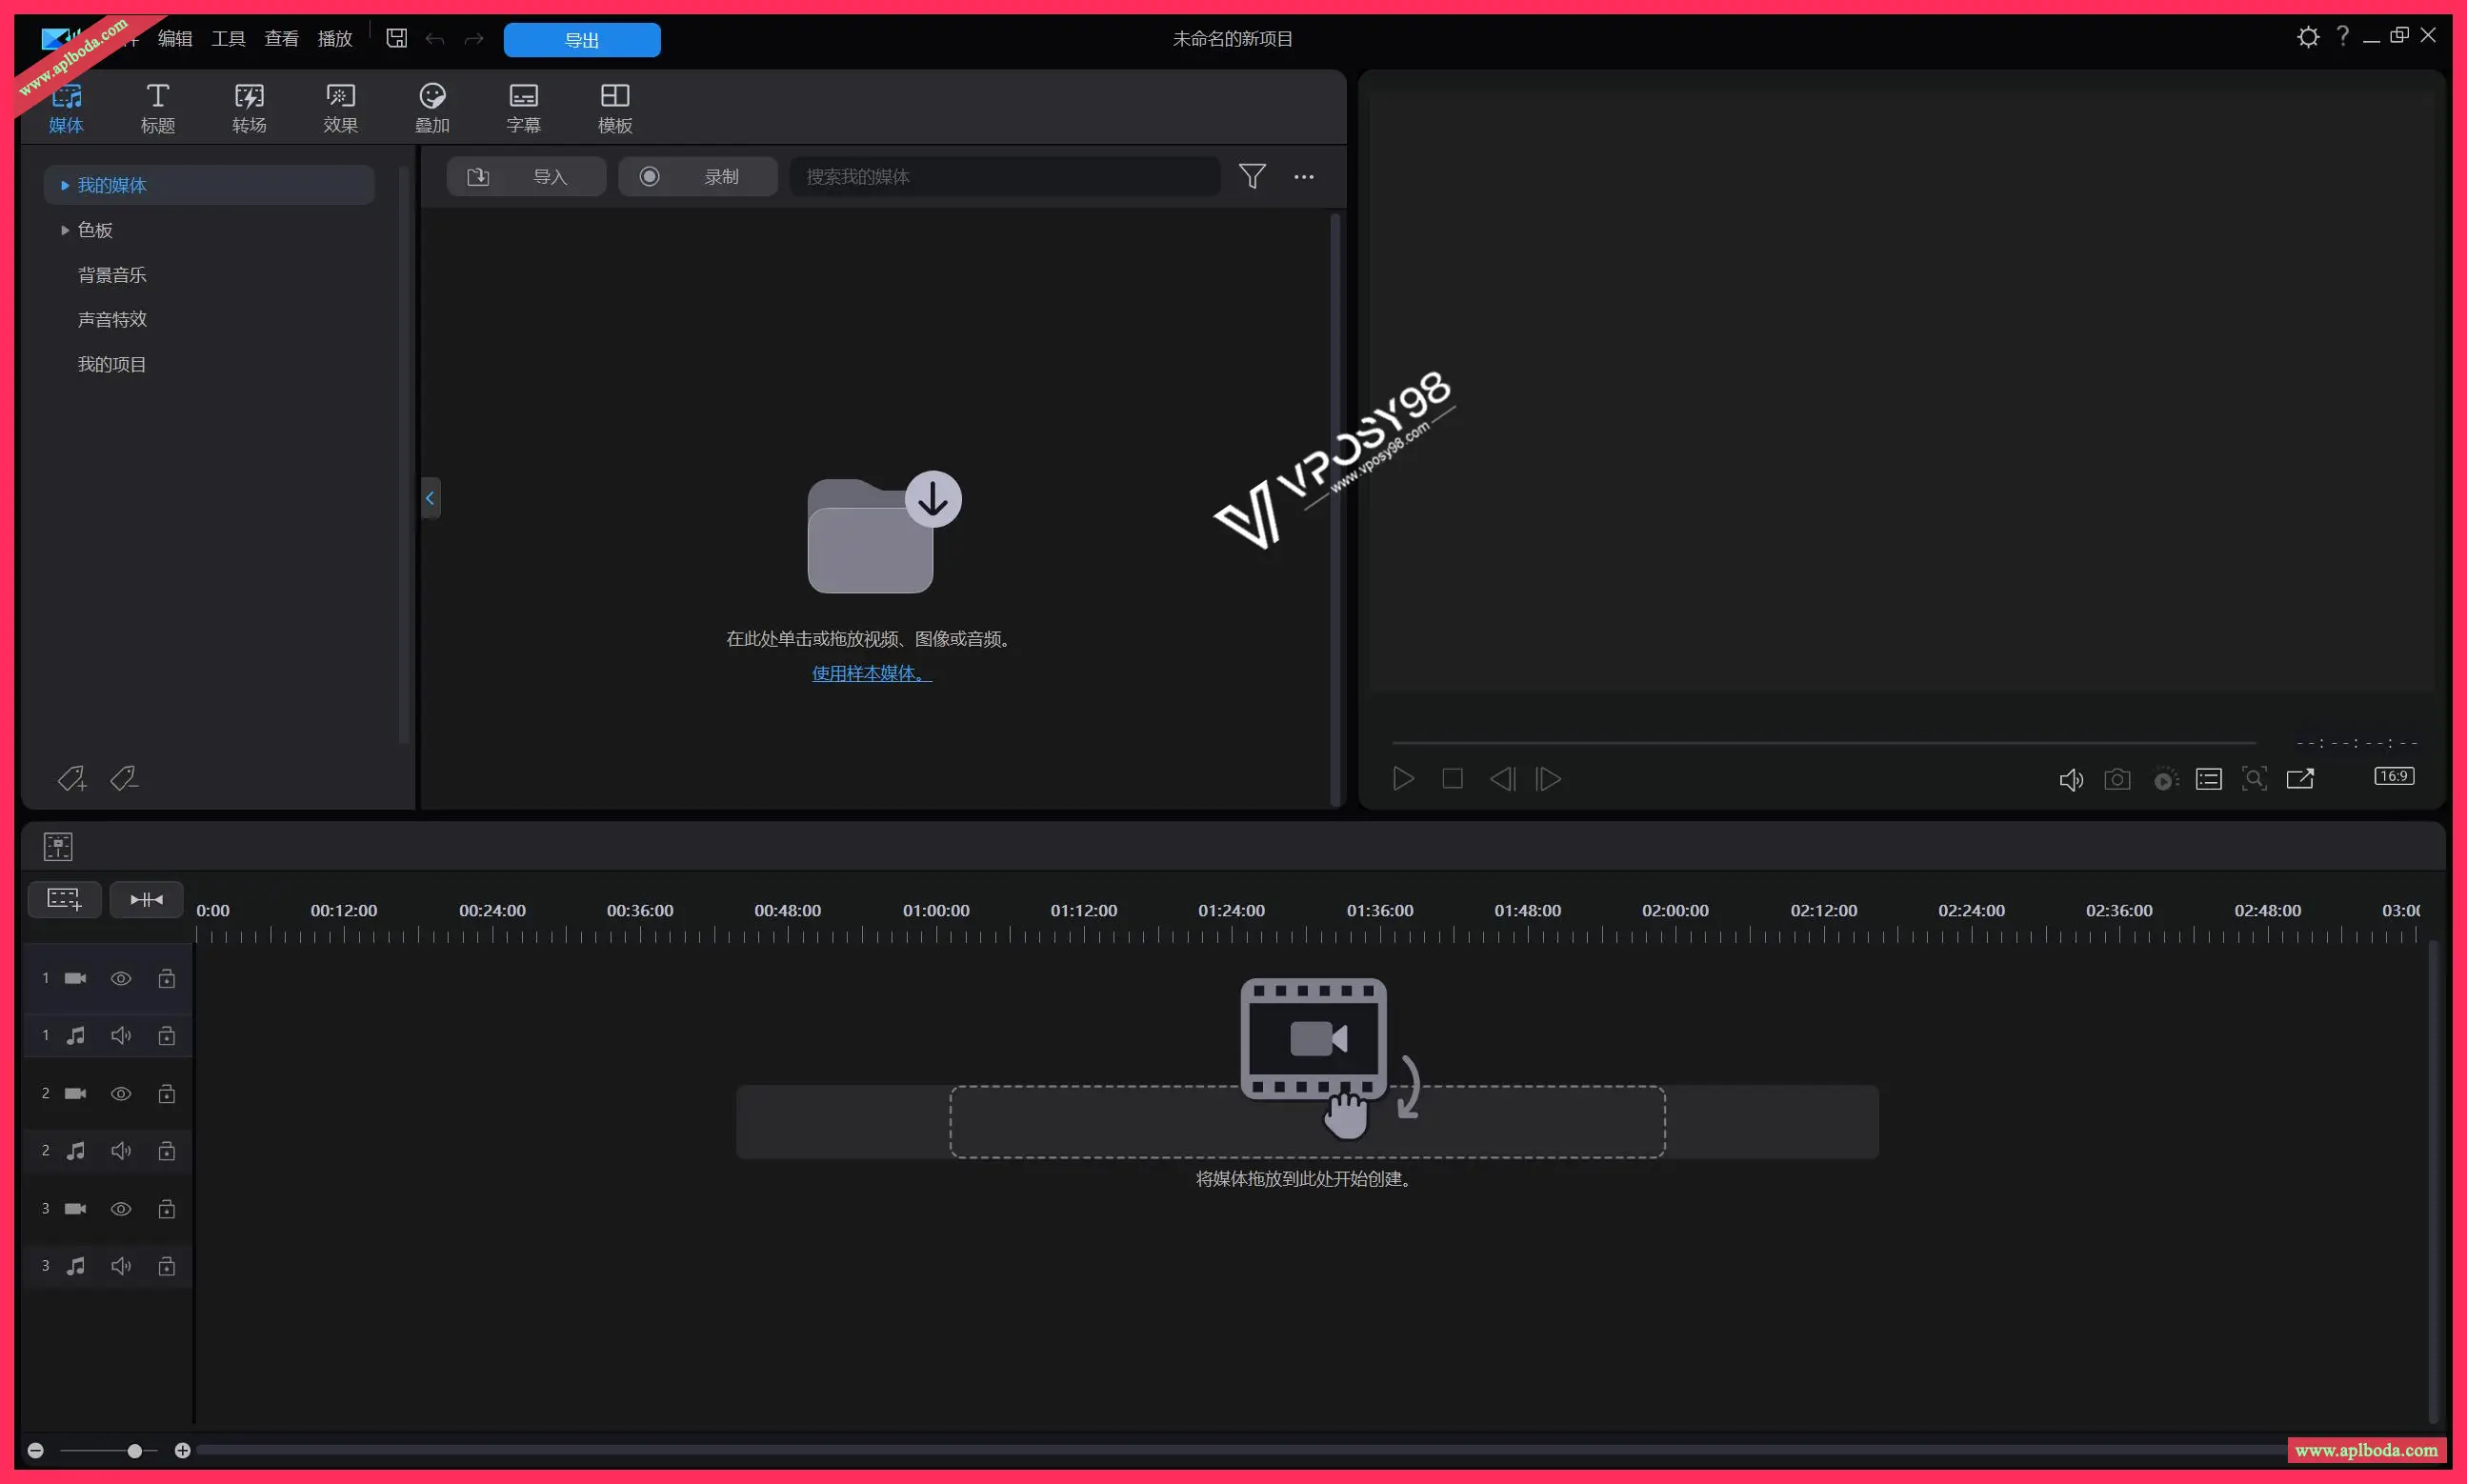Open settings gear icon in title bar
The image size is (2467, 1484).
pyautogui.click(x=2307, y=37)
